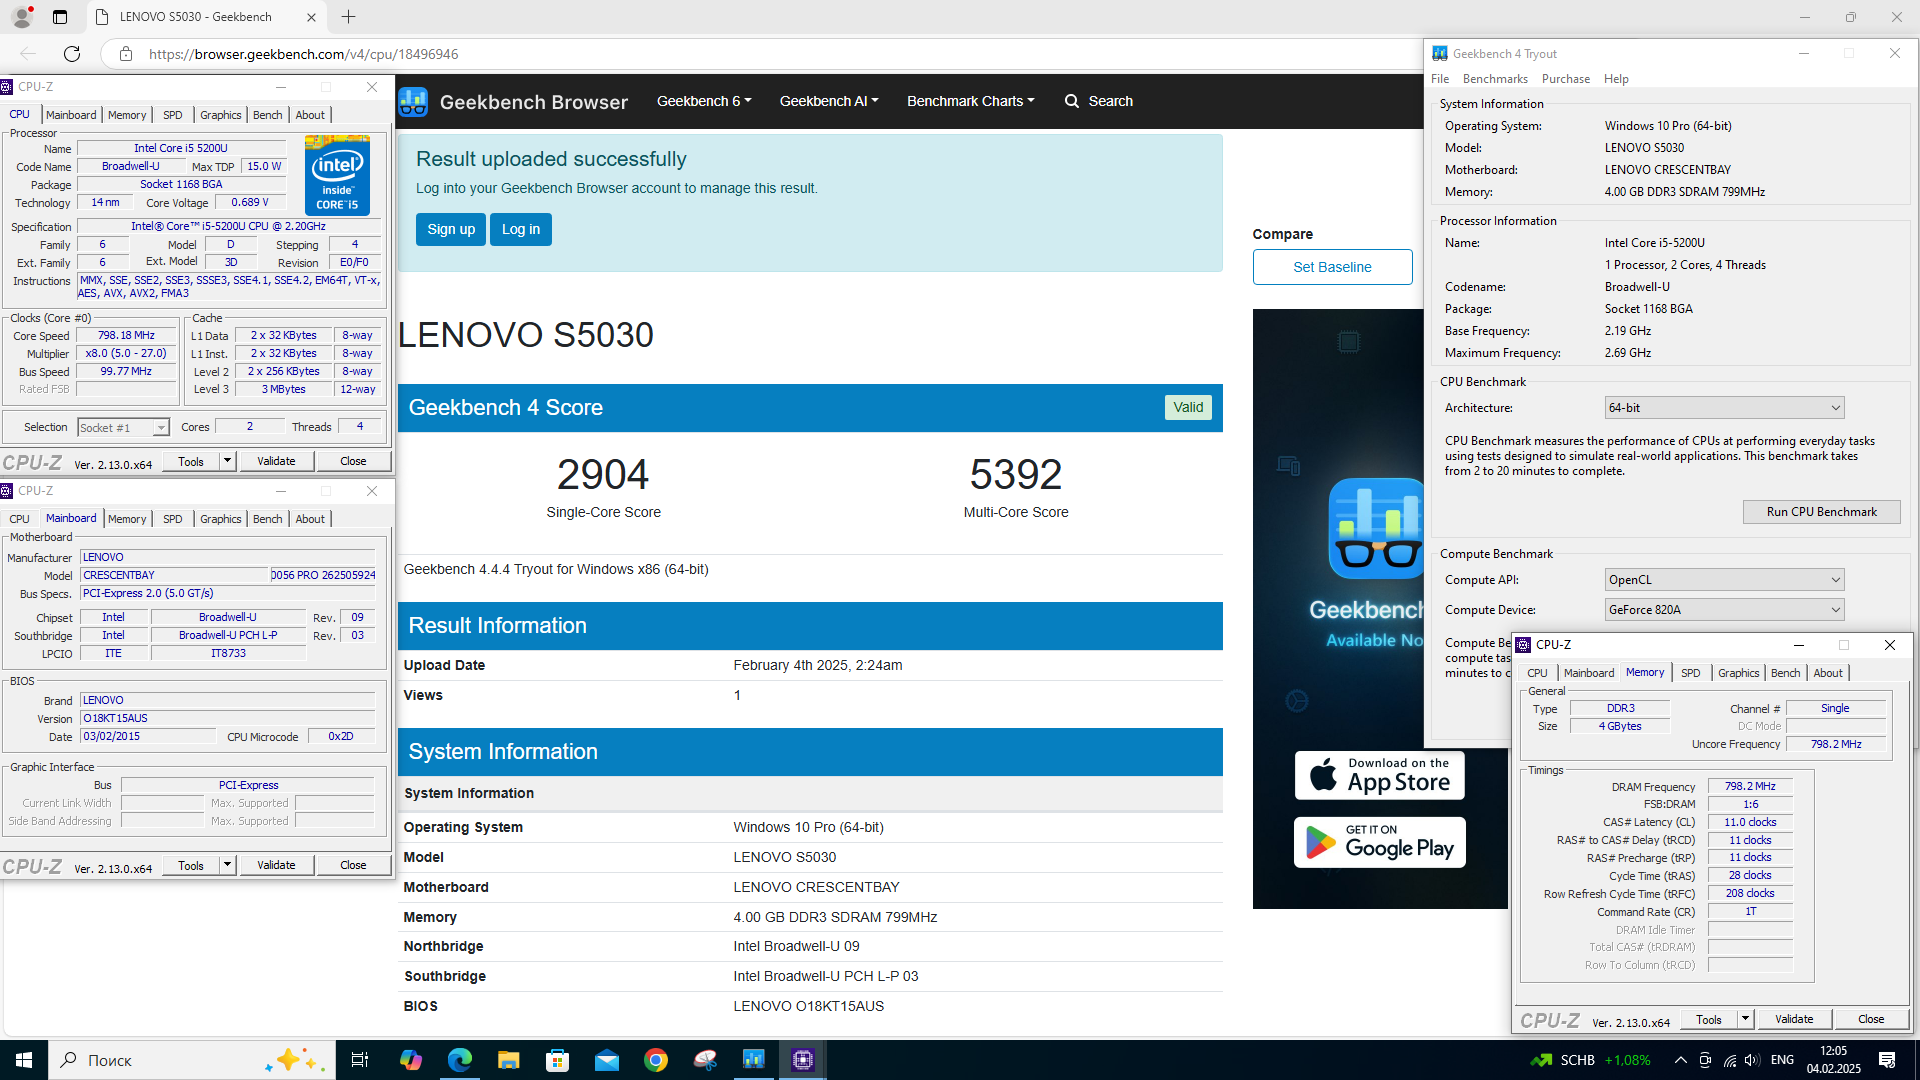Open Microsoft Store from taskbar

(558, 1060)
